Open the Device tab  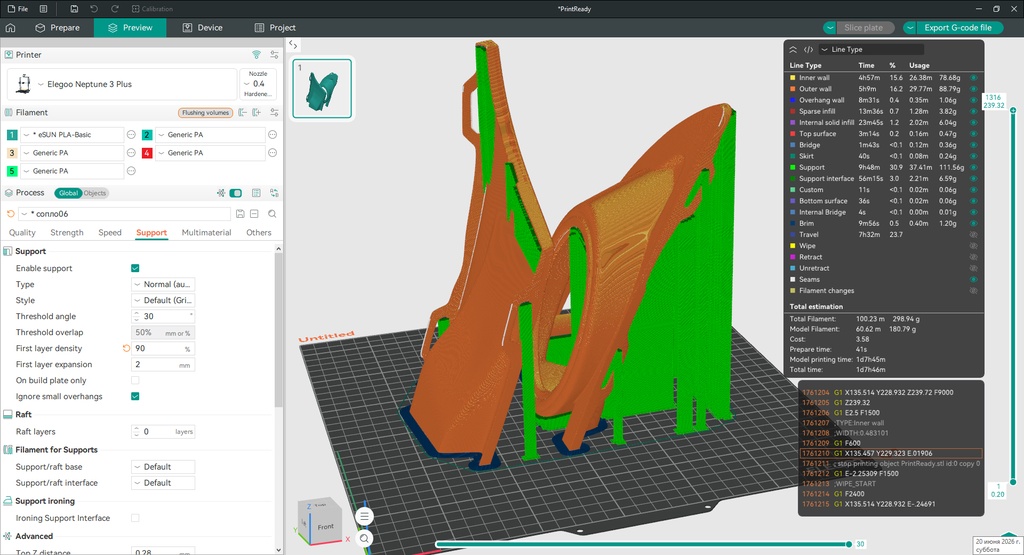202,27
